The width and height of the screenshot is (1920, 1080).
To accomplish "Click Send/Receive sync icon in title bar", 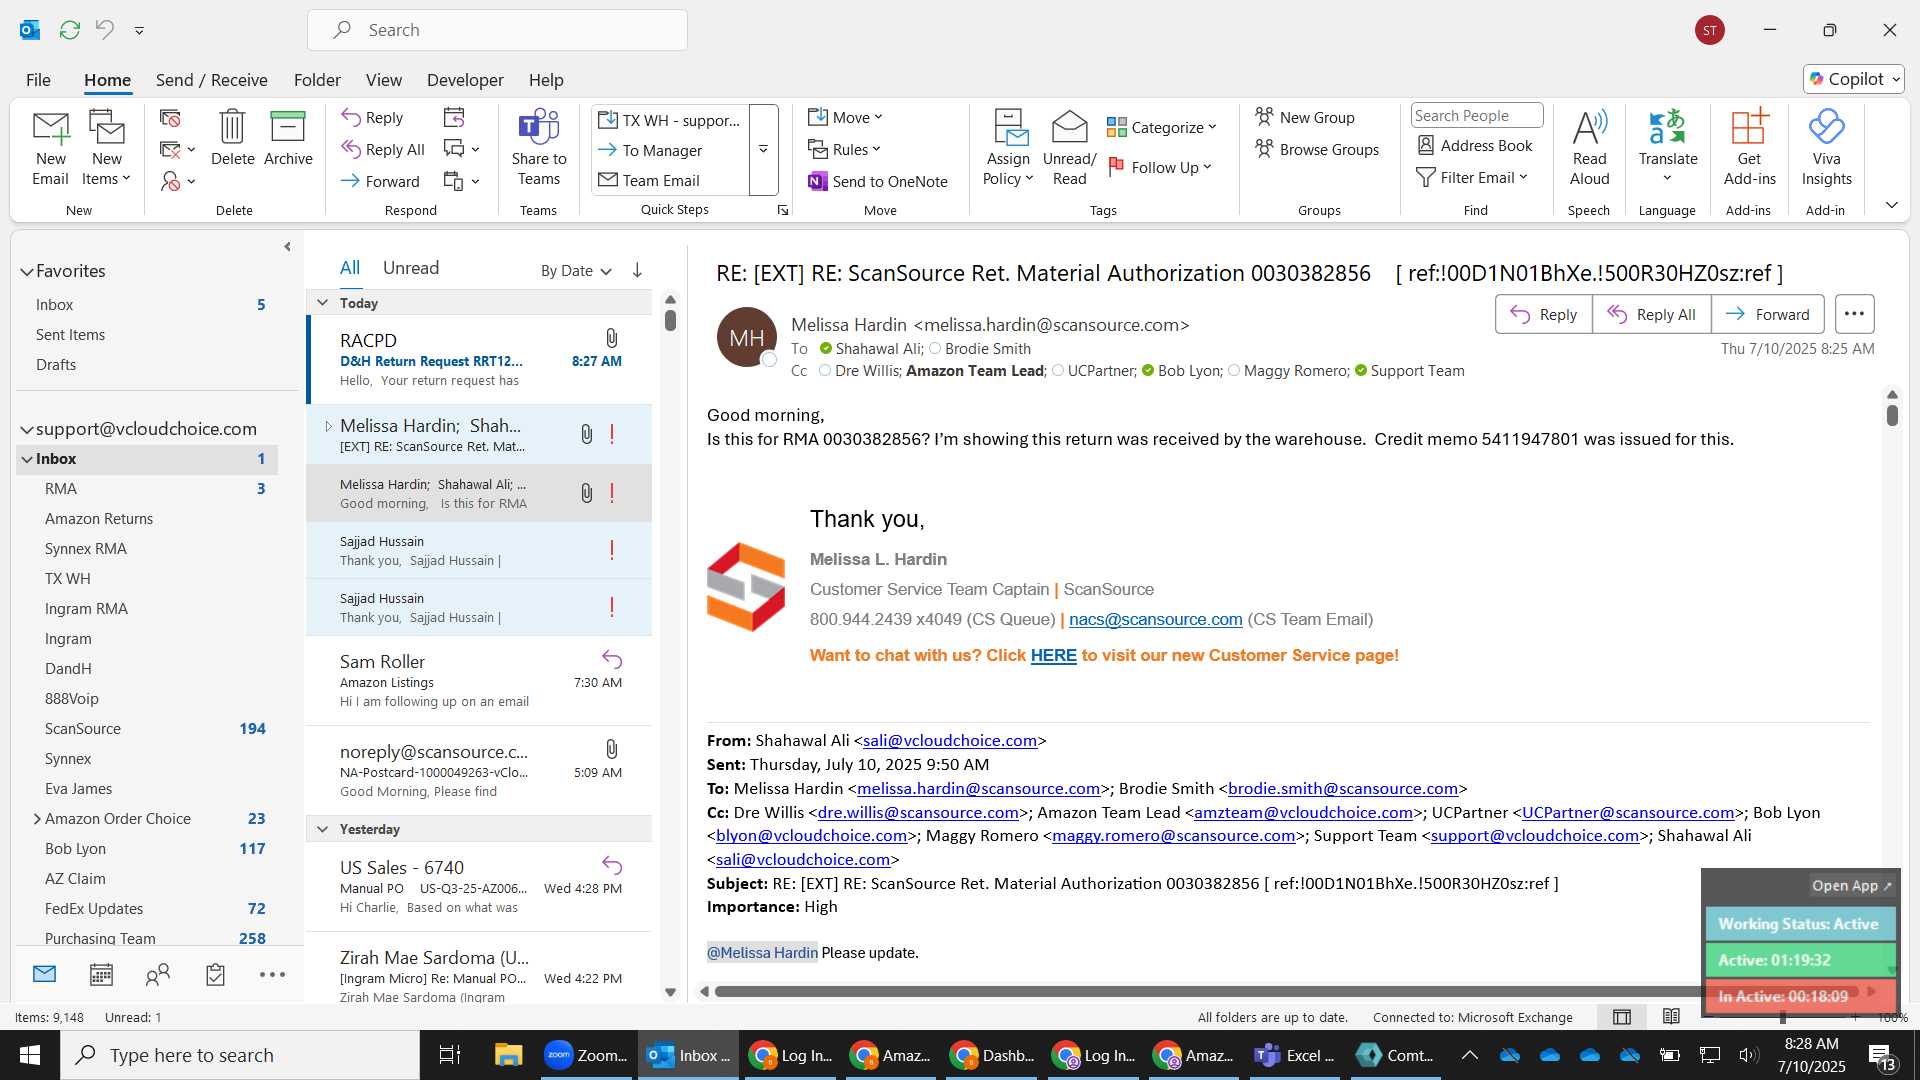I will (x=69, y=30).
